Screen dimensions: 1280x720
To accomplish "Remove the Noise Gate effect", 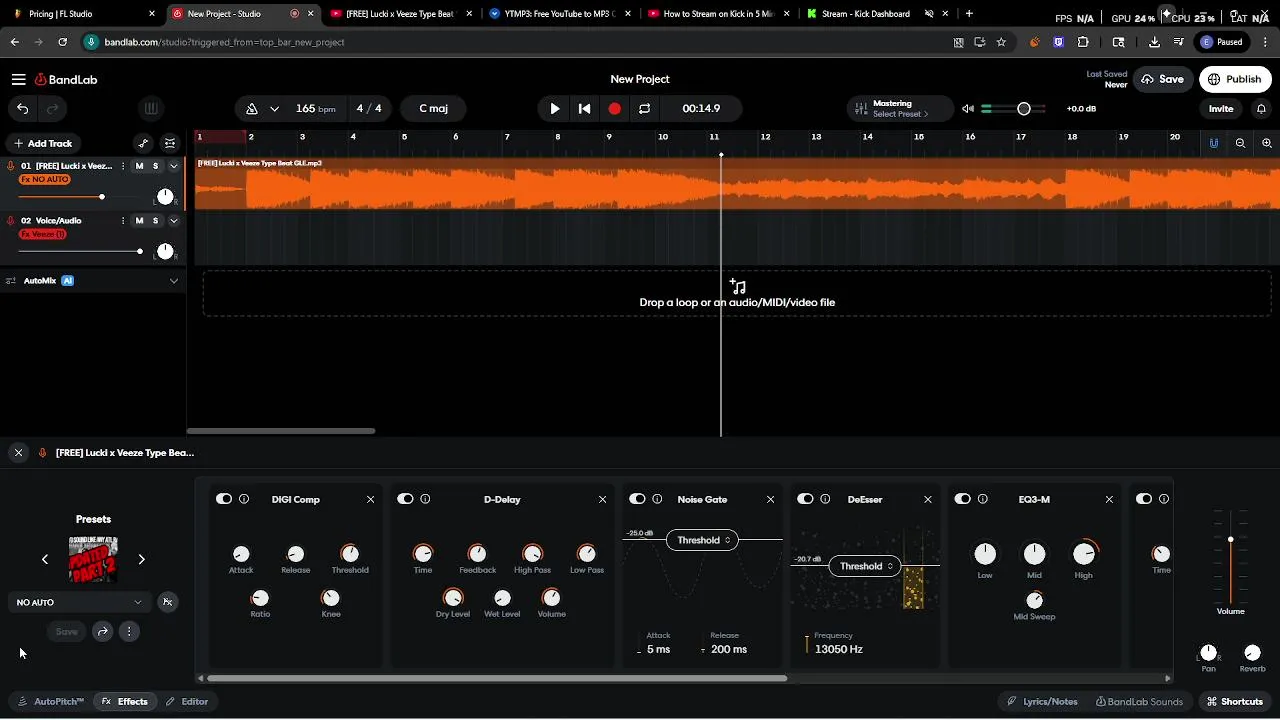I will point(770,499).
